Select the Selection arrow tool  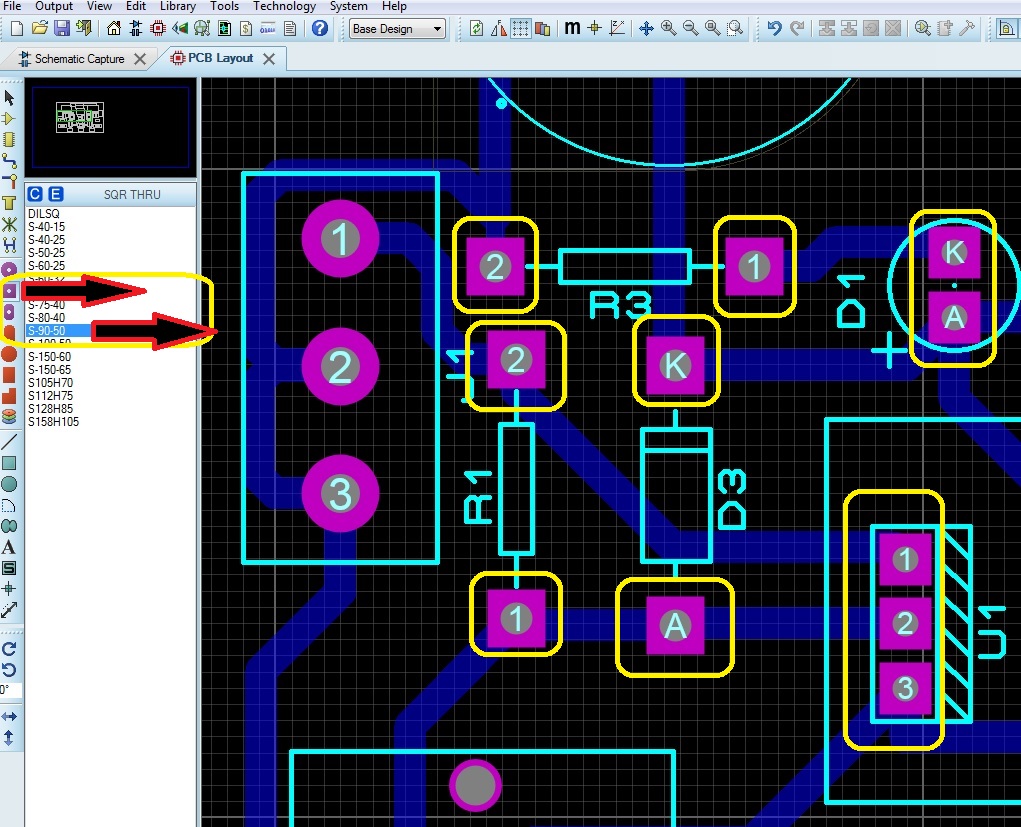pos(9,98)
